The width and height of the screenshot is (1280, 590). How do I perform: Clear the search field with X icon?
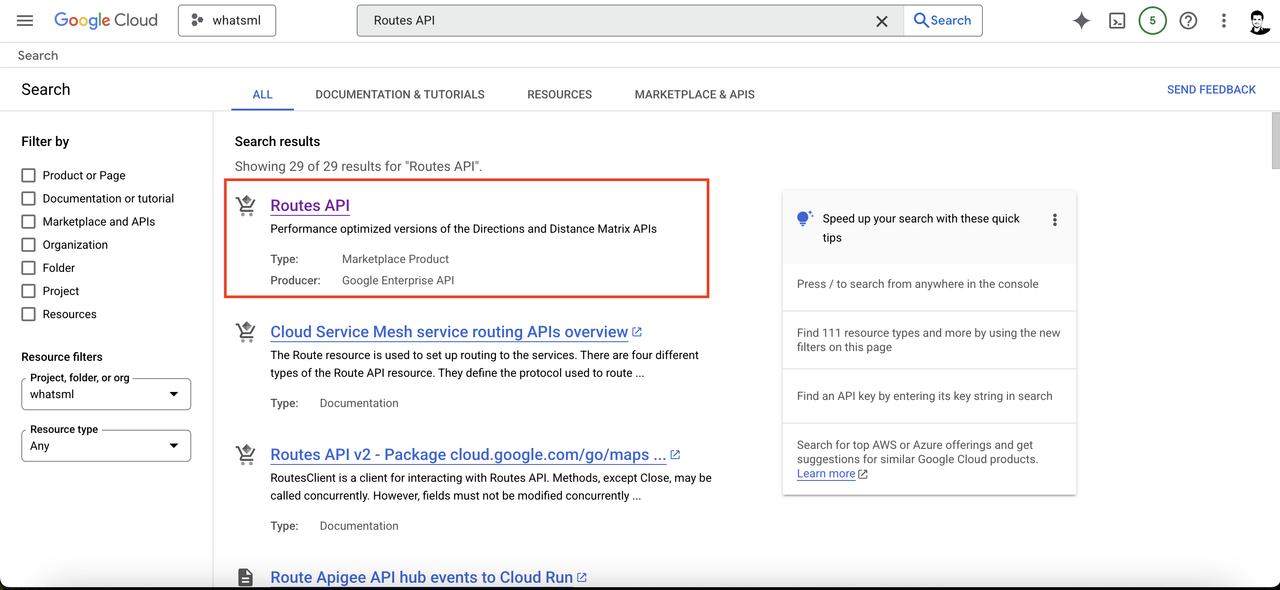[x=882, y=21]
